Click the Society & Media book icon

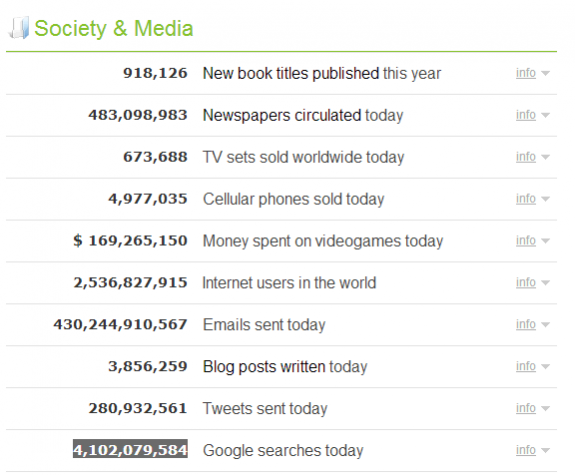pyautogui.click(x=19, y=28)
